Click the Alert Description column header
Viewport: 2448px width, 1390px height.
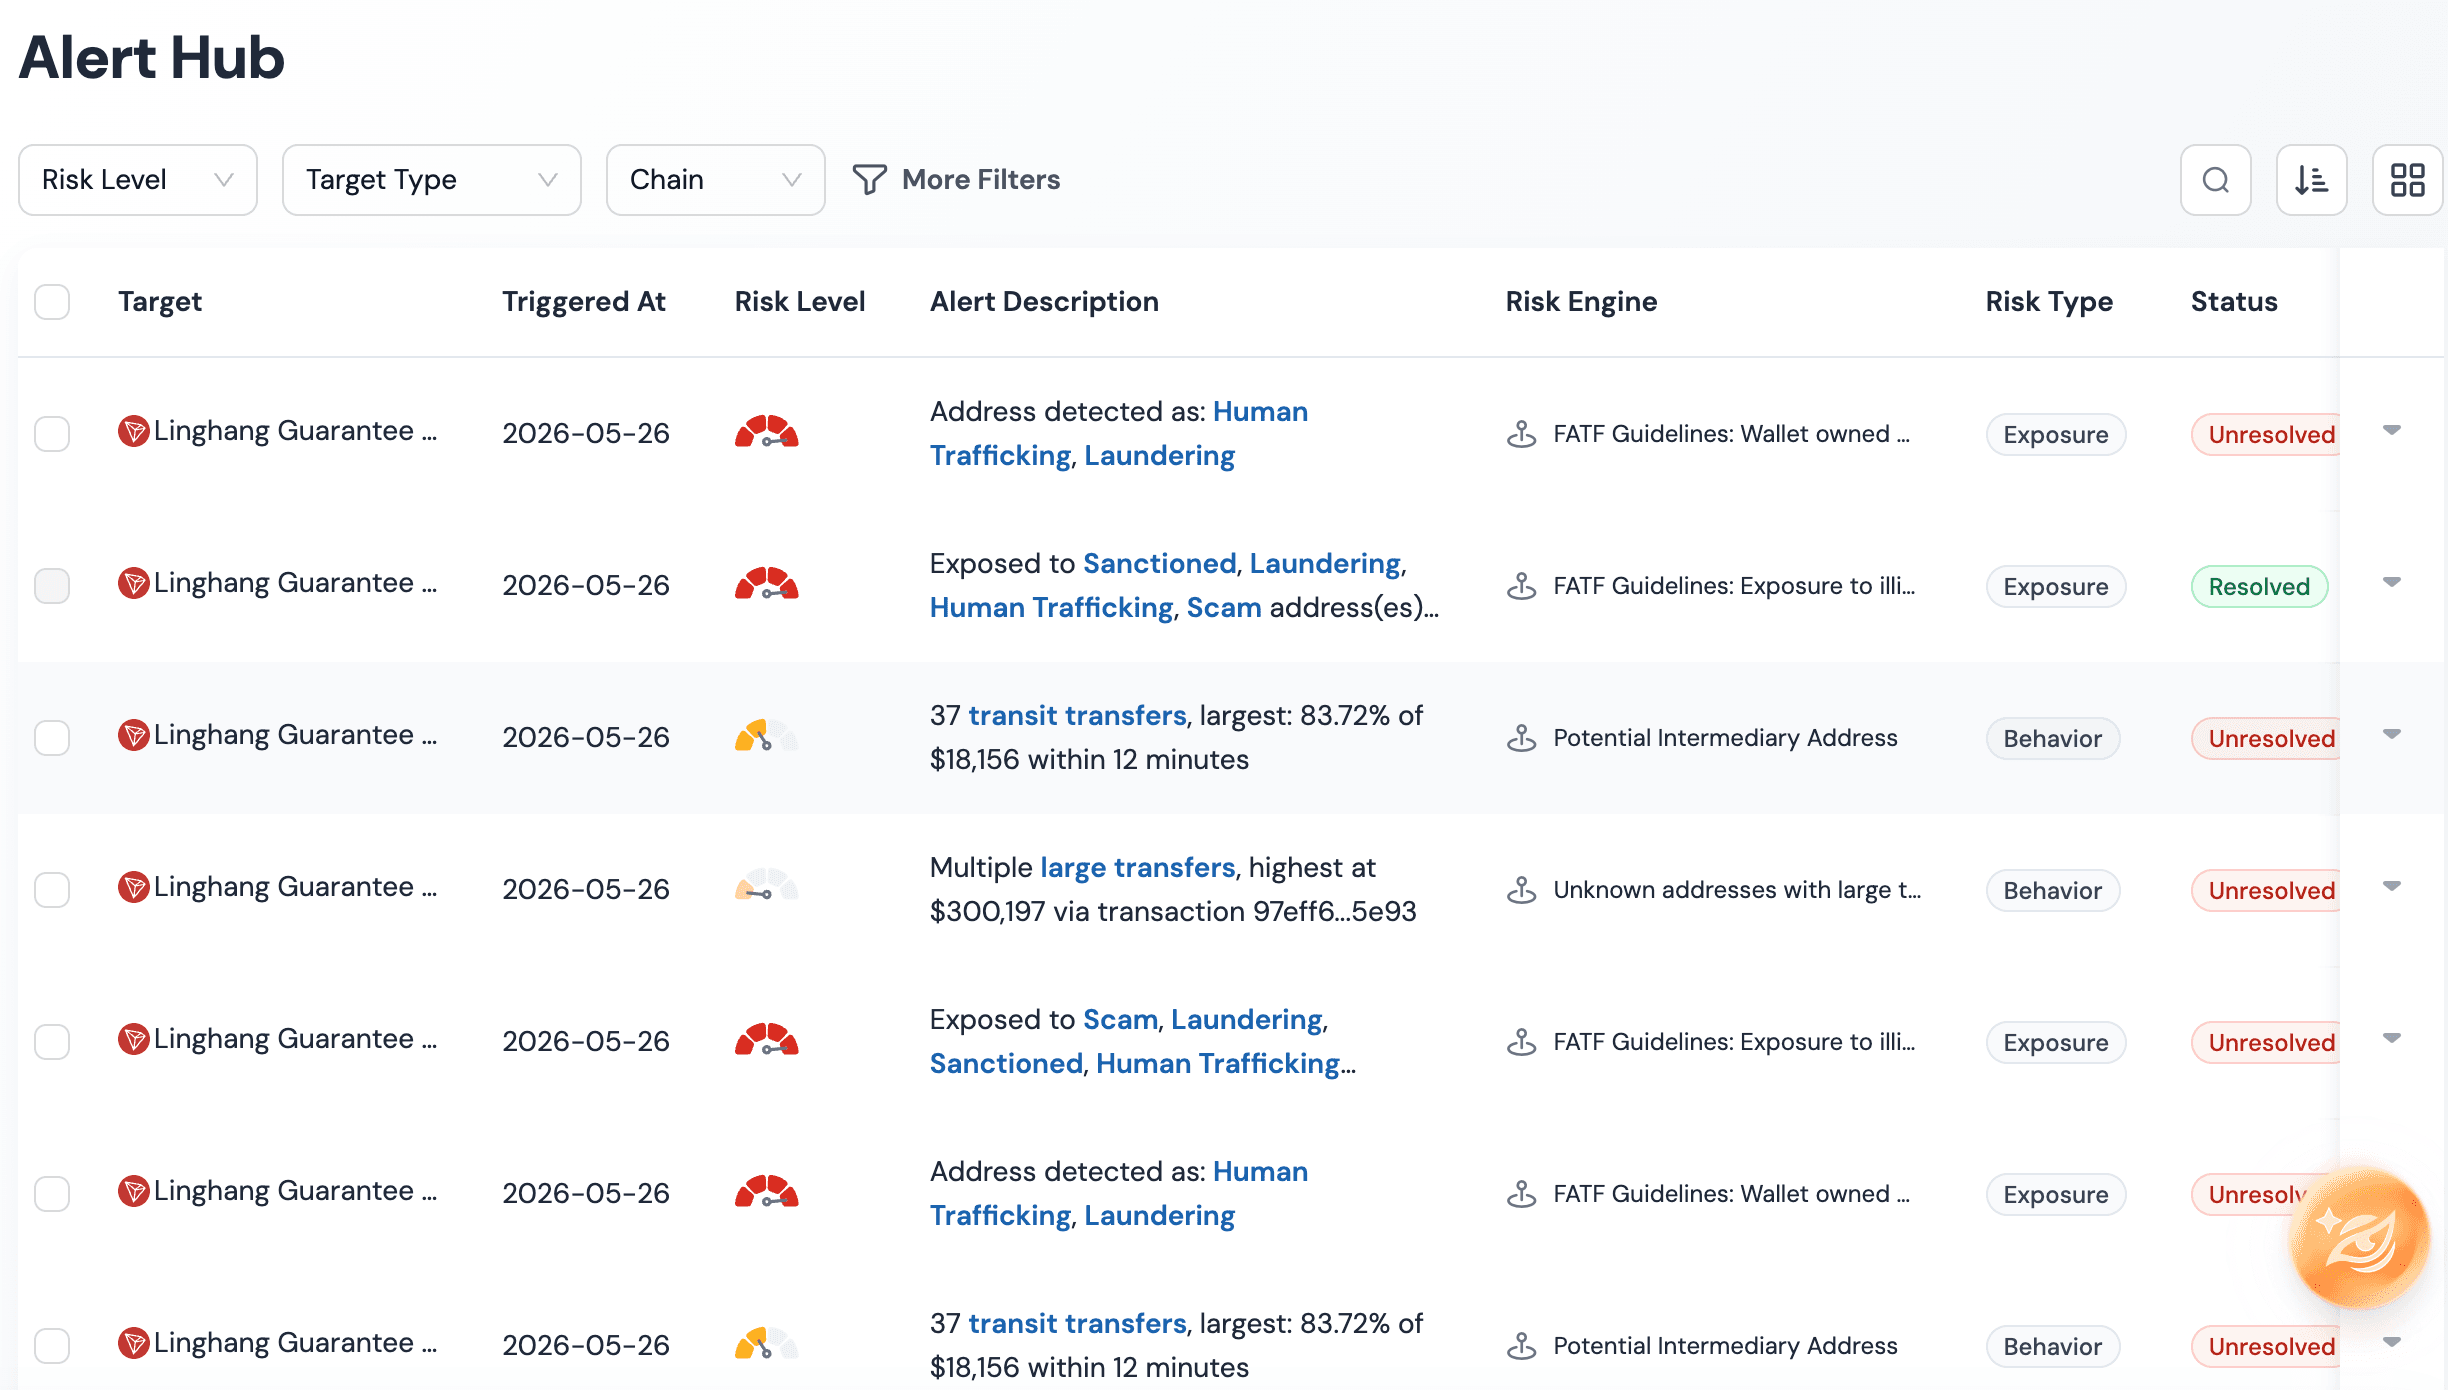(x=1044, y=302)
